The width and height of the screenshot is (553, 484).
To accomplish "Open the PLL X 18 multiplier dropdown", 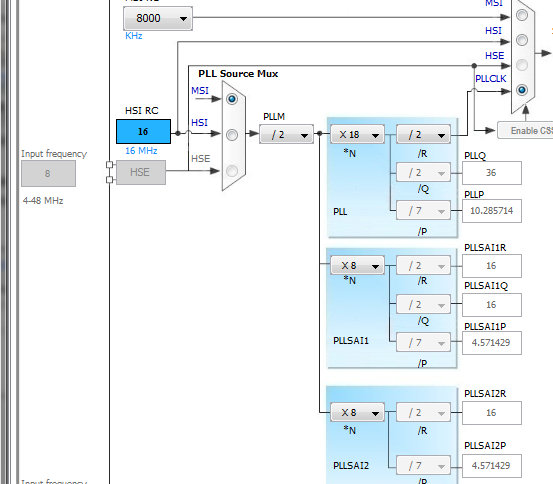I will click(357, 134).
